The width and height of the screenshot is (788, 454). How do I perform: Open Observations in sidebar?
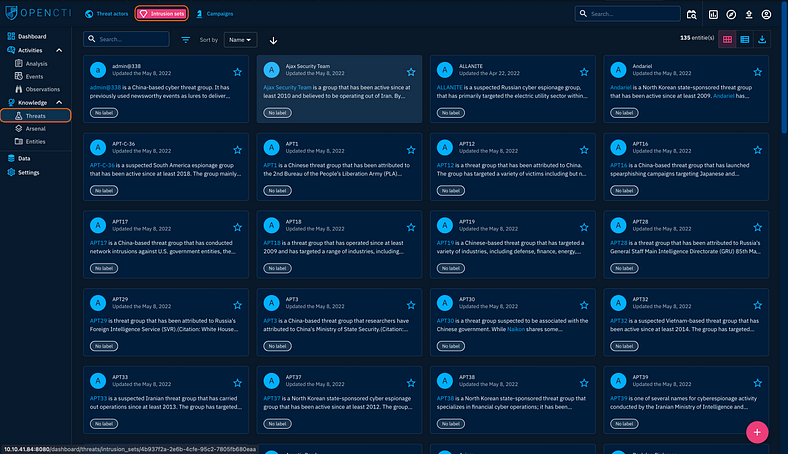click(x=42, y=89)
